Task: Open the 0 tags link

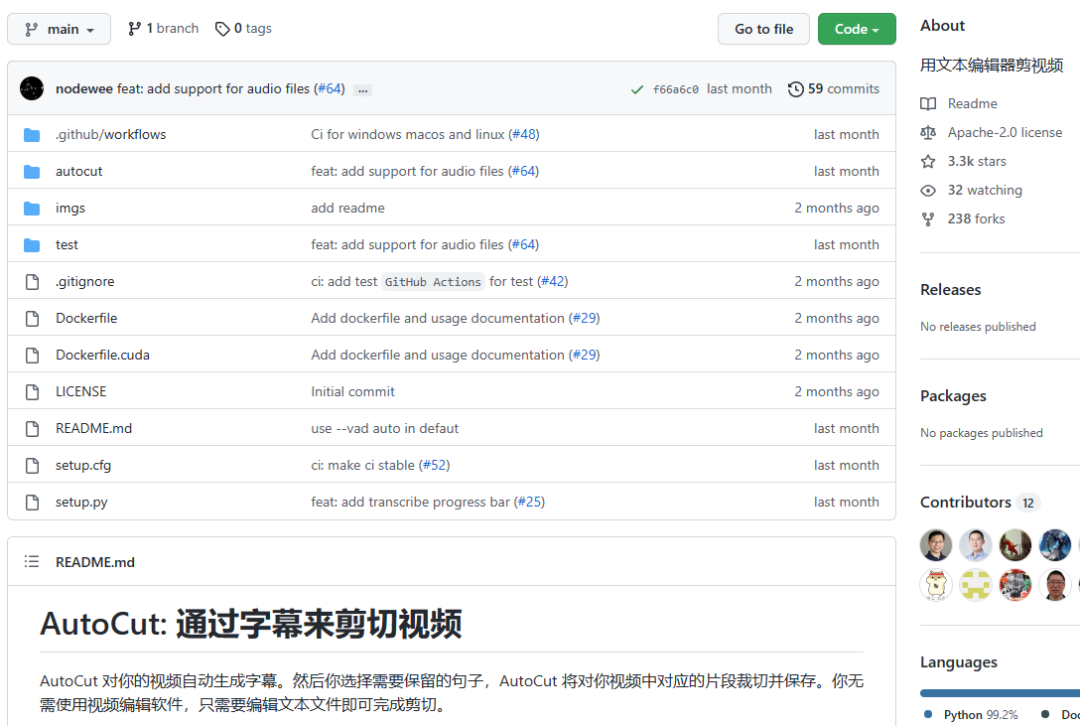Action: pyautogui.click(x=243, y=28)
